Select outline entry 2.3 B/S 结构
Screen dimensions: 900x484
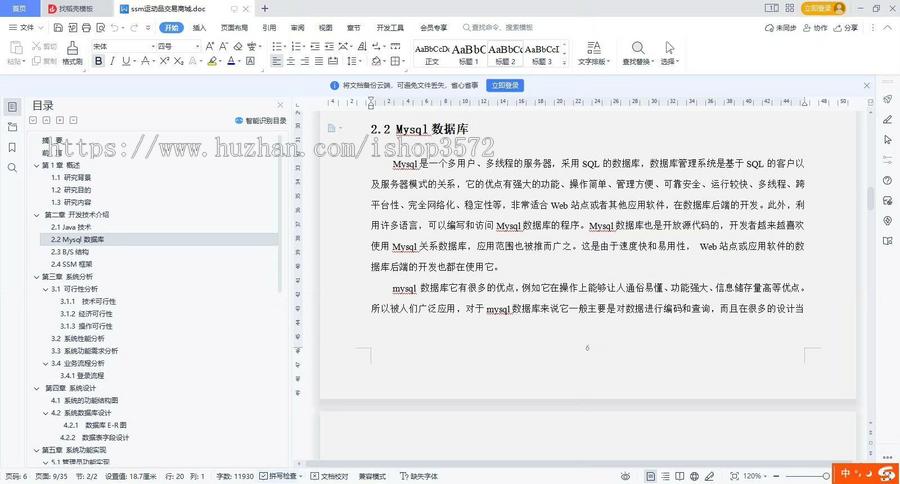(x=70, y=251)
